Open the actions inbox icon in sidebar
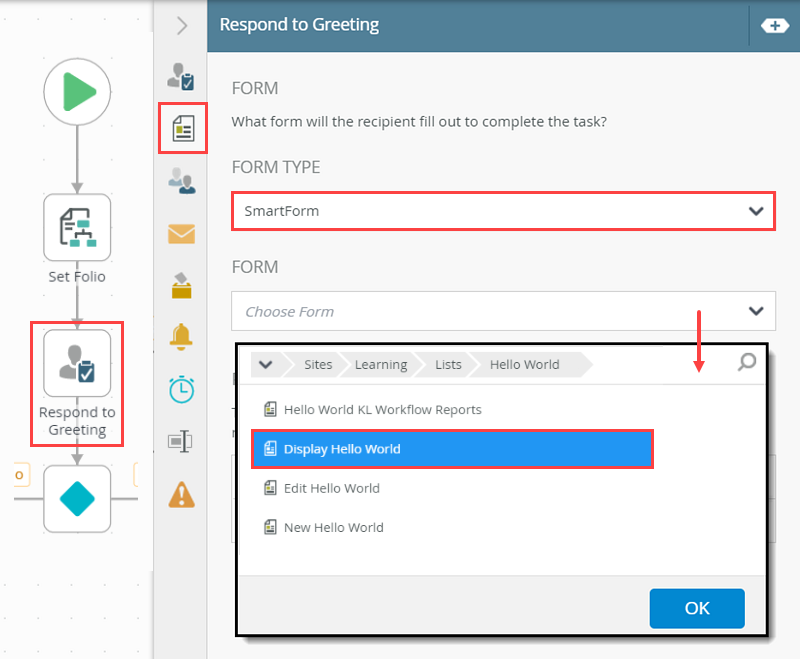Image resolution: width=800 pixels, height=659 pixels. [181, 286]
